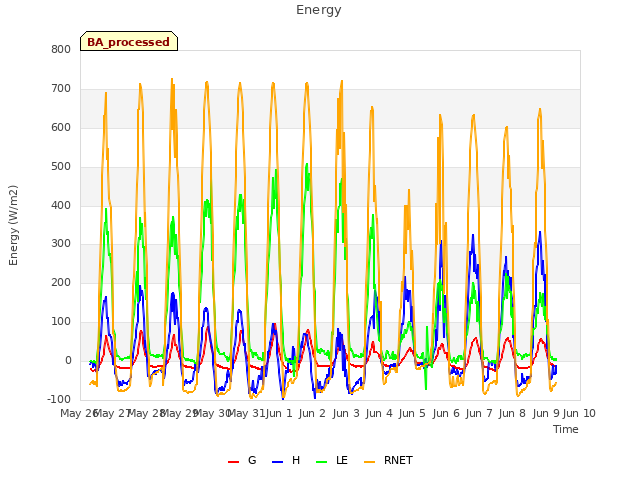
Task: Click the 200 y-axis tick label
Action: (x=61, y=282)
